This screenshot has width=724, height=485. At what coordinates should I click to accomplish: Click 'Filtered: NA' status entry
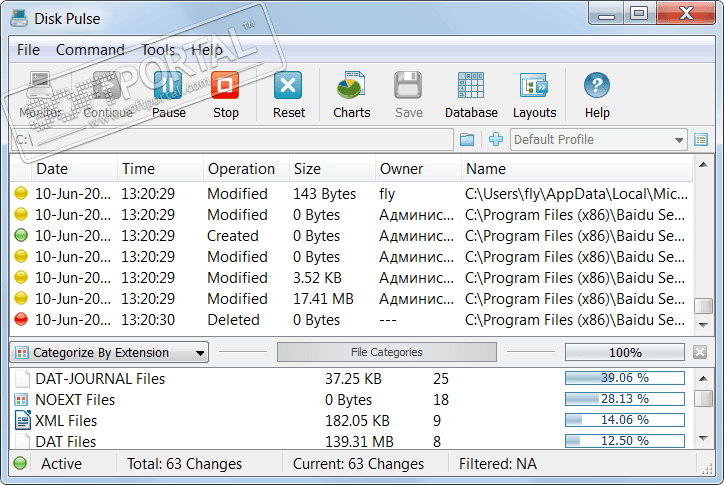click(497, 464)
